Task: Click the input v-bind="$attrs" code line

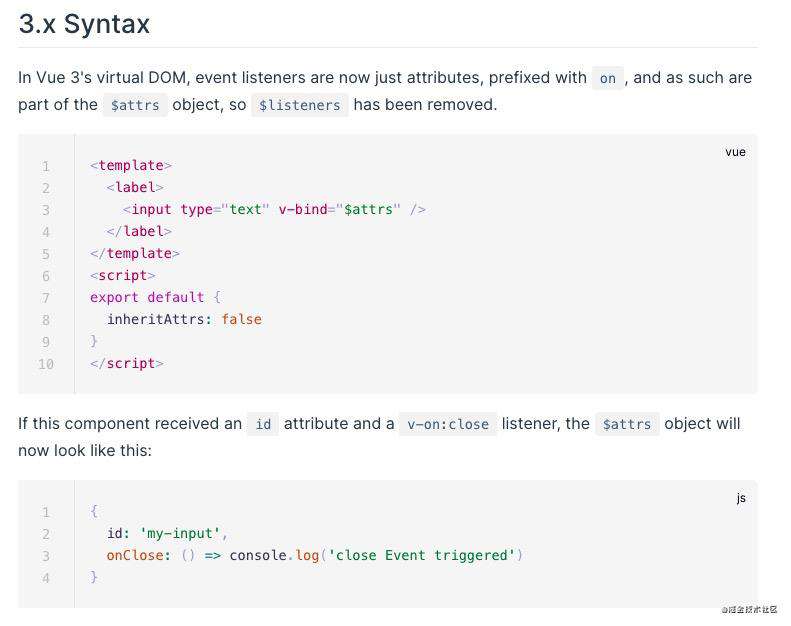Action: 274,210
